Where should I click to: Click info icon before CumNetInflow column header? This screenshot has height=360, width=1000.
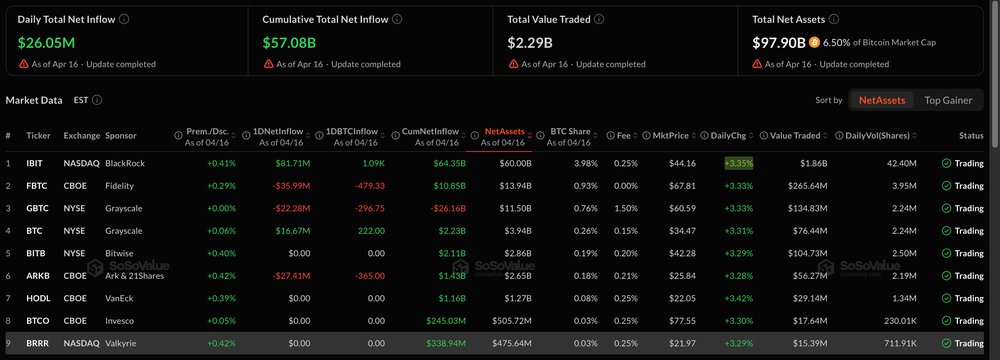394,135
